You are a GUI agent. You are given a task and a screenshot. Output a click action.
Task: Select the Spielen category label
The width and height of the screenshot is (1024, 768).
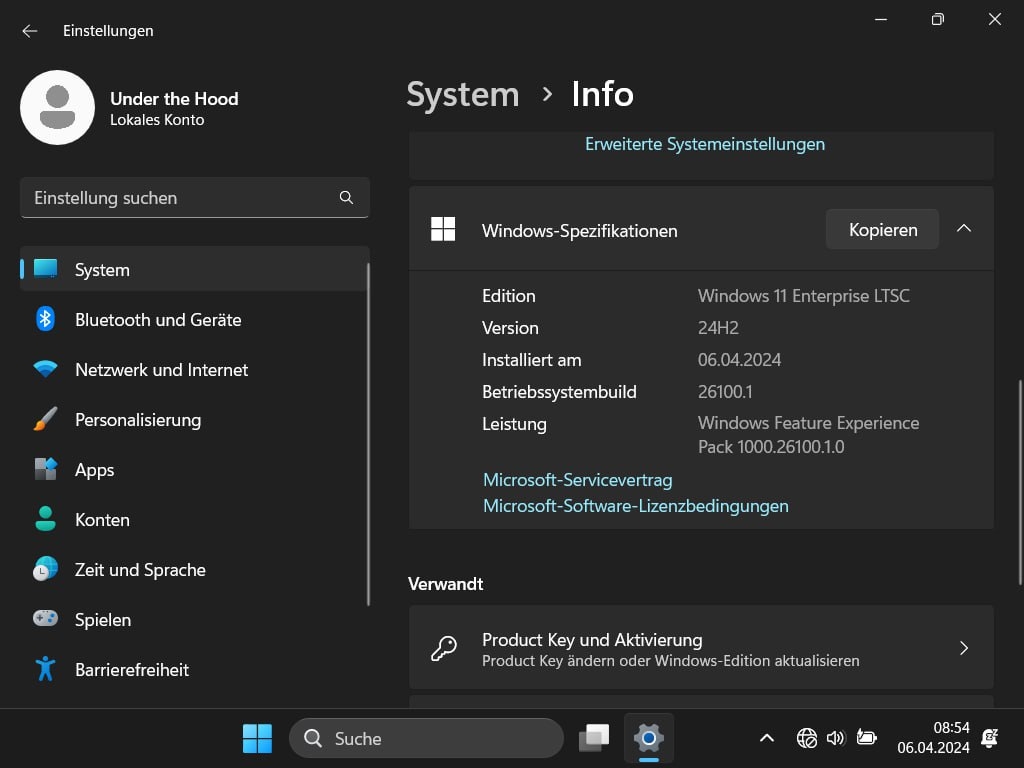click(x=103, y=620)
